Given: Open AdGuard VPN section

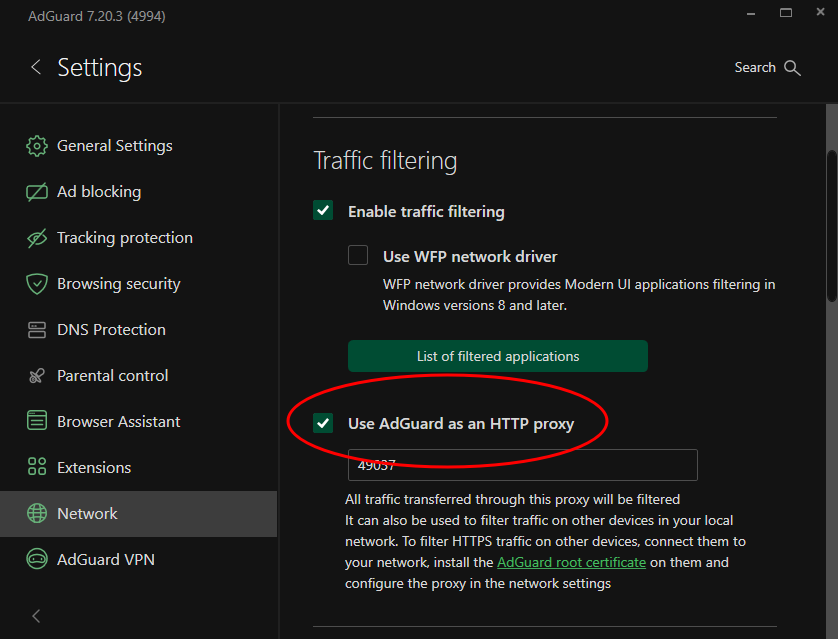Looking at the screenshot, I should 138,559.
